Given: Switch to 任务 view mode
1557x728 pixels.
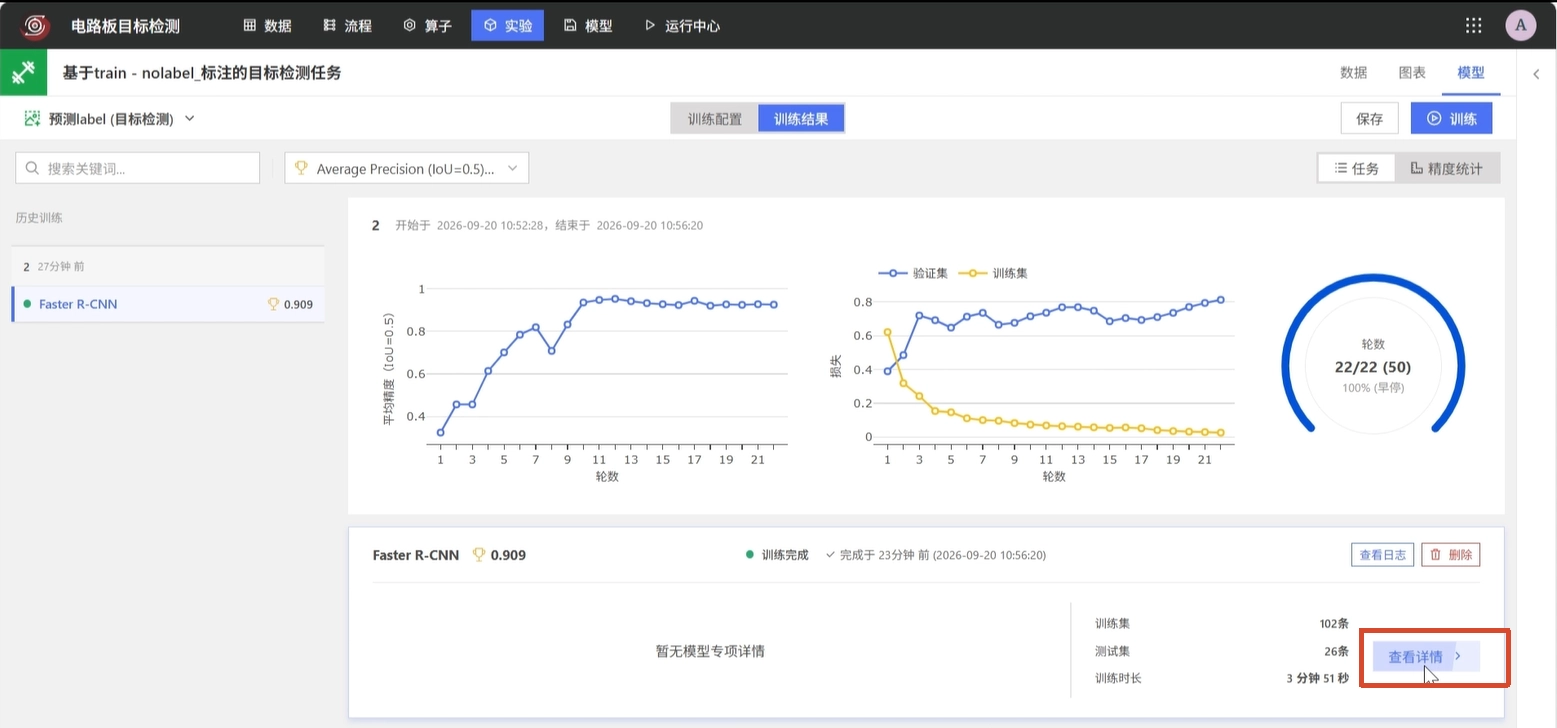Looking at the screenshot, I should [x=1357, y=169].
